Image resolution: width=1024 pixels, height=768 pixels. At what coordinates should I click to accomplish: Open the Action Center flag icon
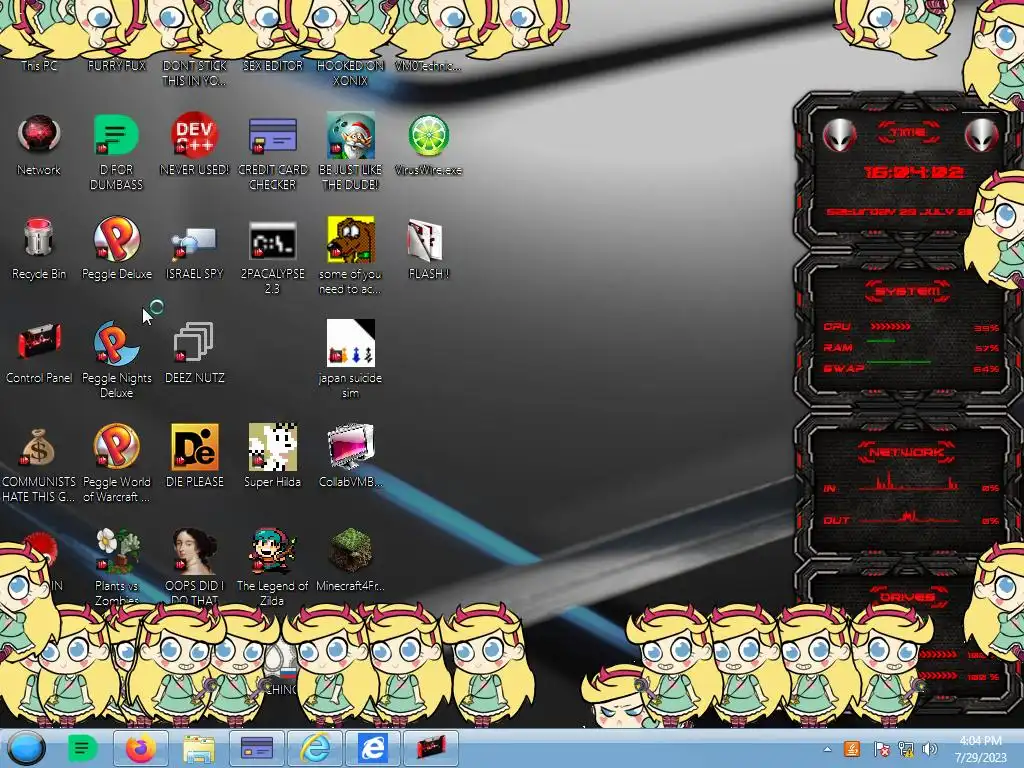point(881,749)
